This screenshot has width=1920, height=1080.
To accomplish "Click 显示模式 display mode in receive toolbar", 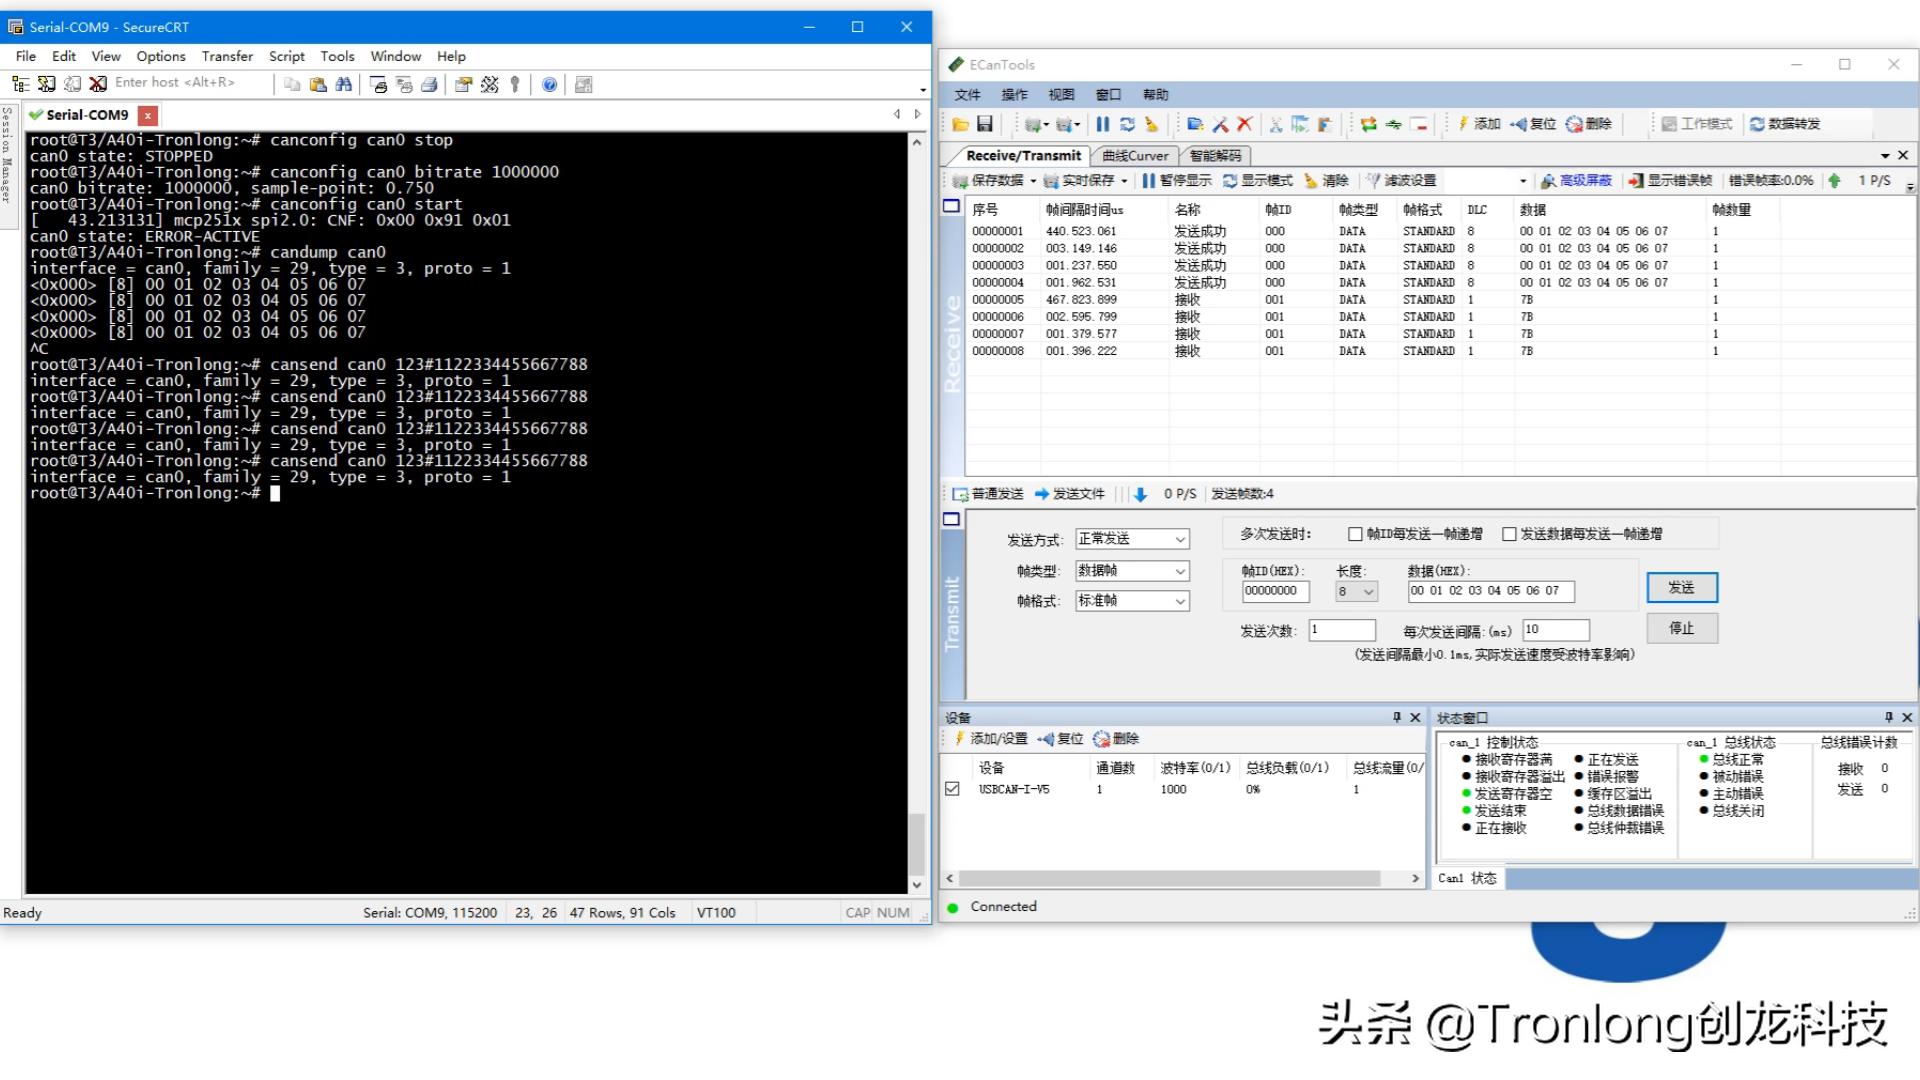I will 1258,180.
